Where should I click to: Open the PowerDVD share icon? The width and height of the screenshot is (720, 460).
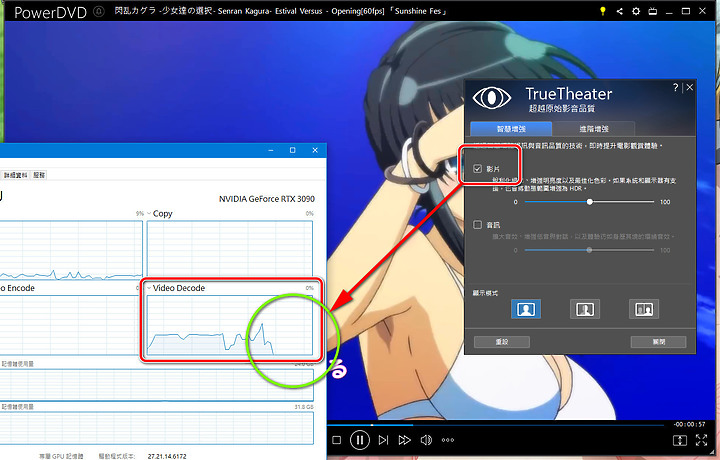(619, 11)
